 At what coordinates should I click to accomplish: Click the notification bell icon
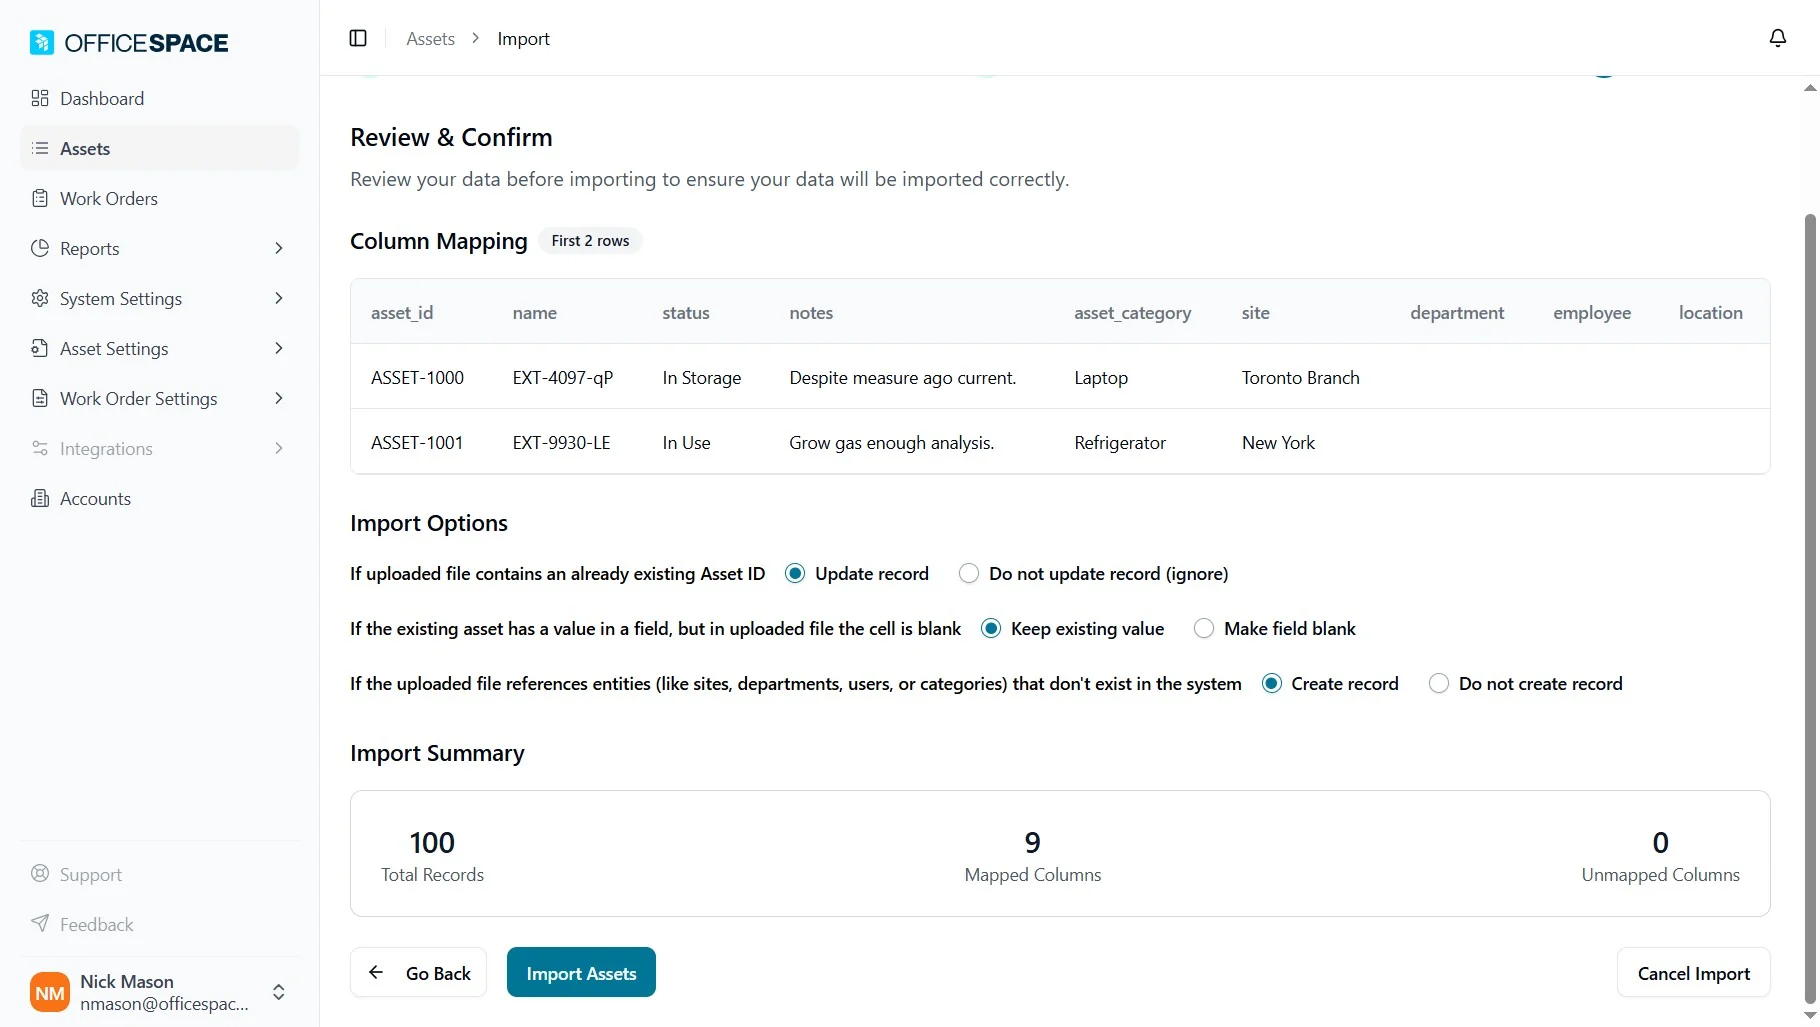[x=1777, y=38]
